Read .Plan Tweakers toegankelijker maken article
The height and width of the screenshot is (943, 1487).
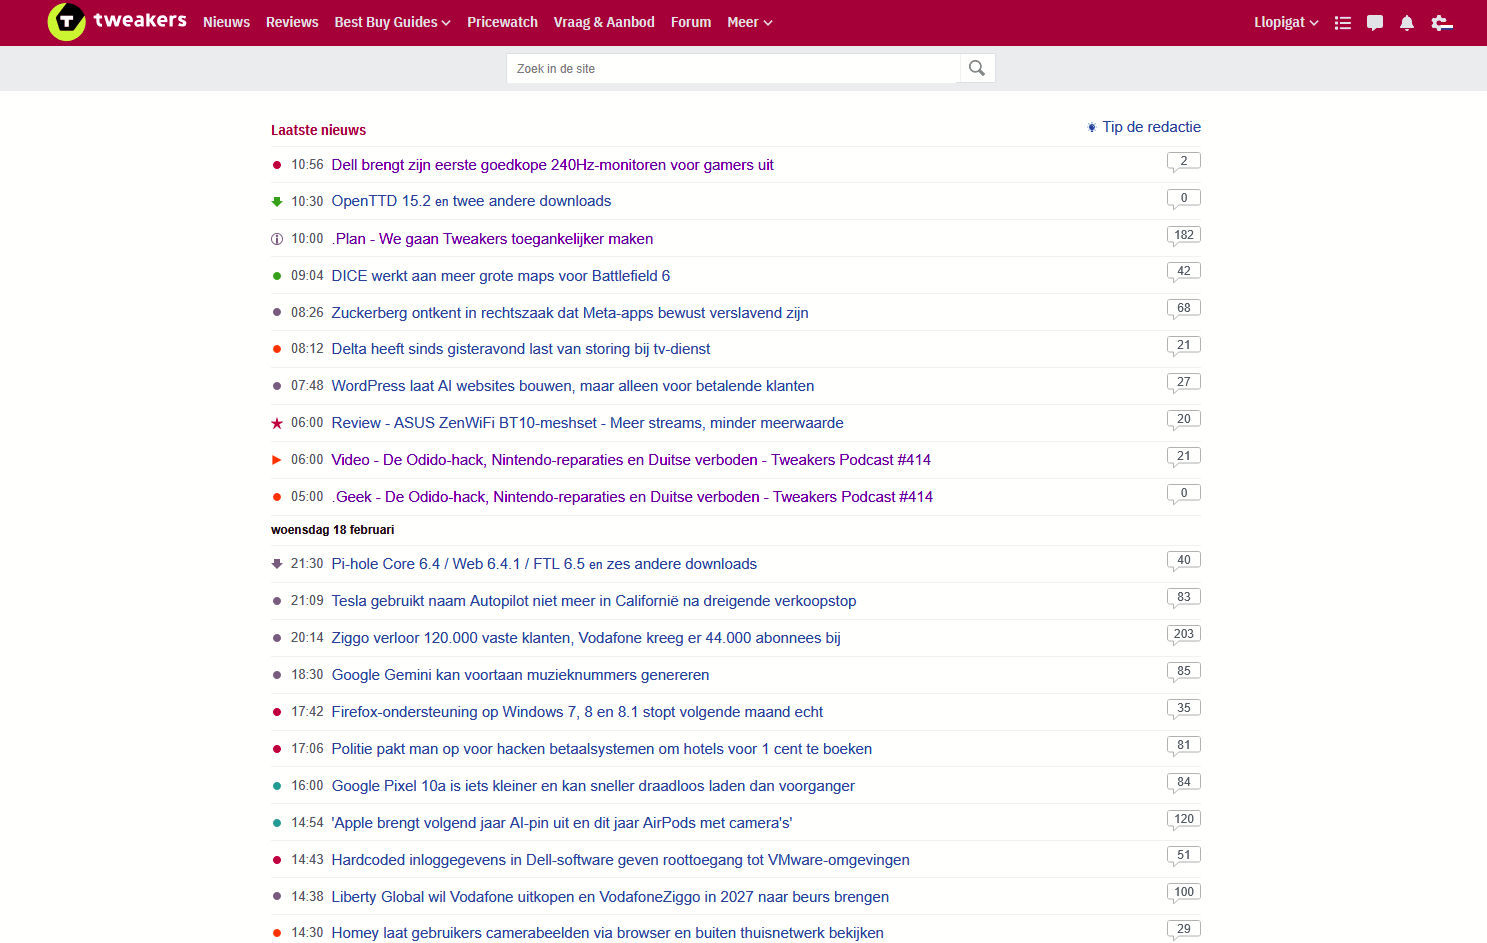point(492,239)
